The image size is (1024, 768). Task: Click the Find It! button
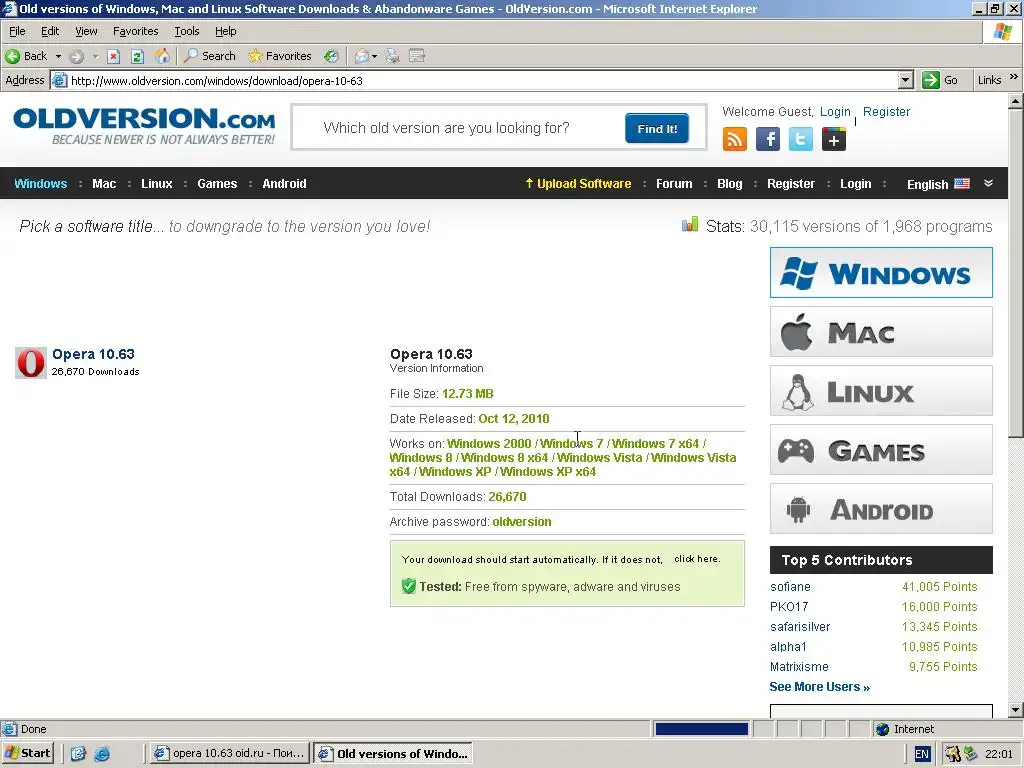click(656, 128)
